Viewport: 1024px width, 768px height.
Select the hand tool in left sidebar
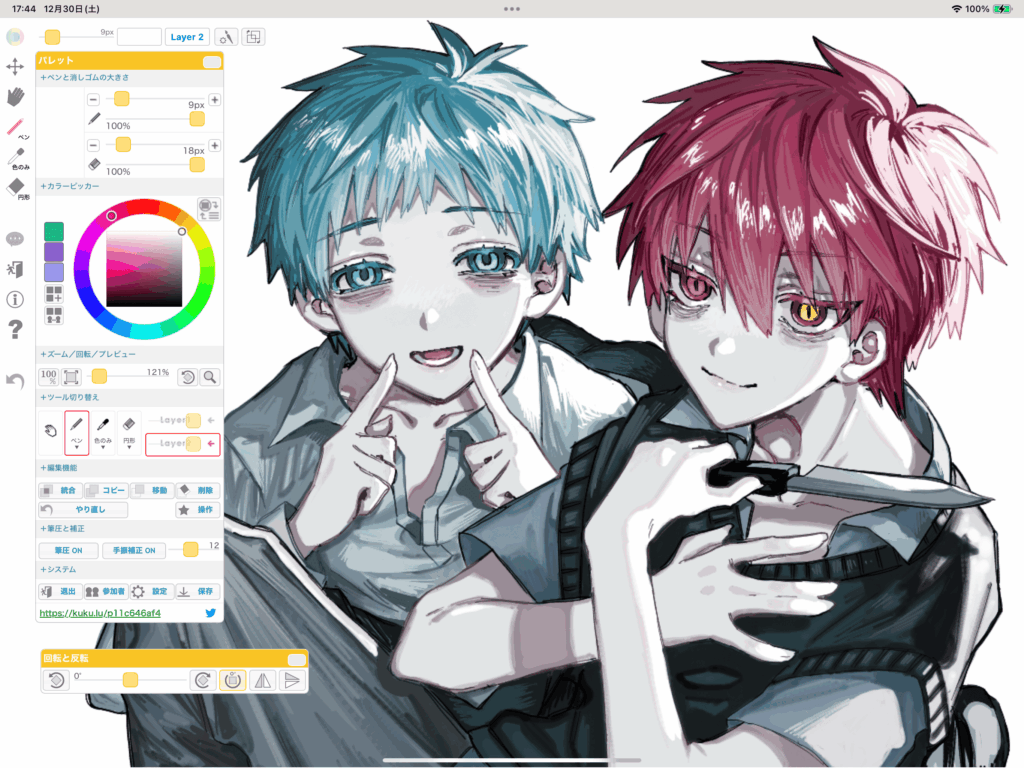coord(15,97)
